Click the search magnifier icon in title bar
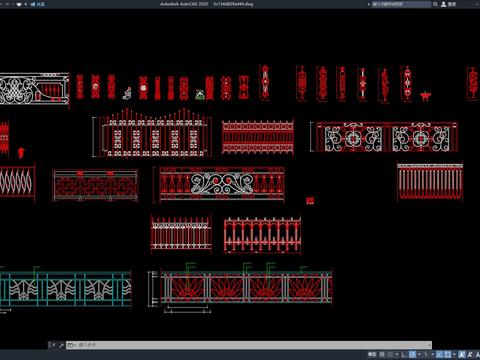480x360 pixels. 435,4
